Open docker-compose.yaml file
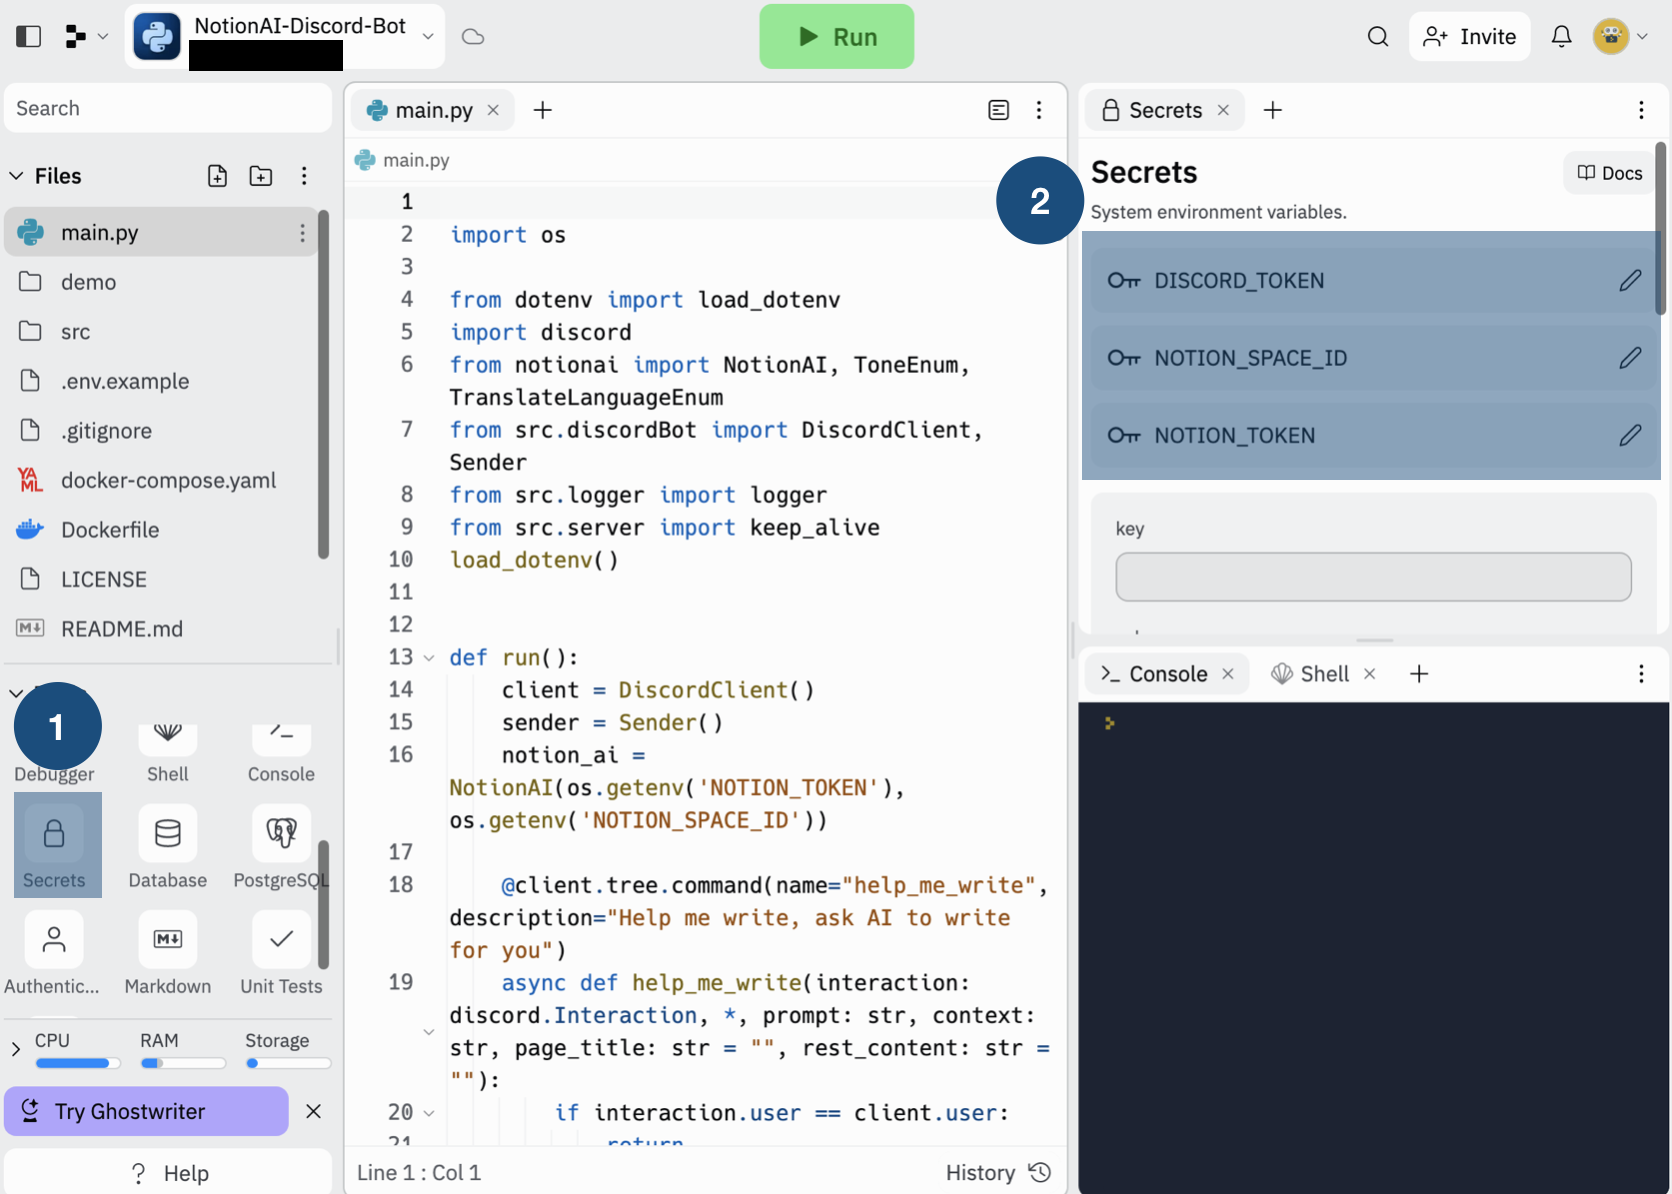Image resolution: width=1672 pixels, height=1194 pixels. [x=161, y=480]
